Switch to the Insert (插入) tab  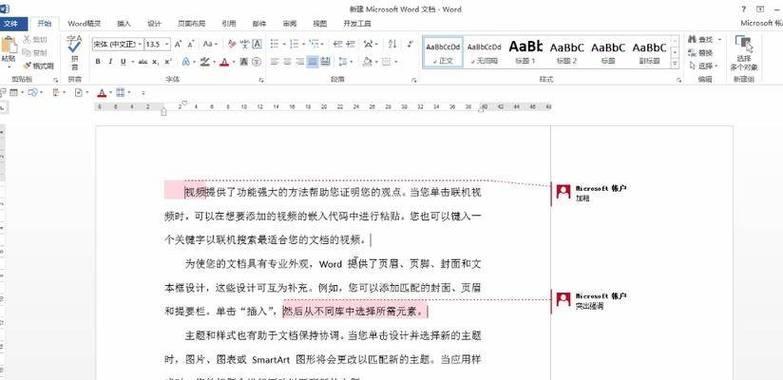[x=124, y=23]
